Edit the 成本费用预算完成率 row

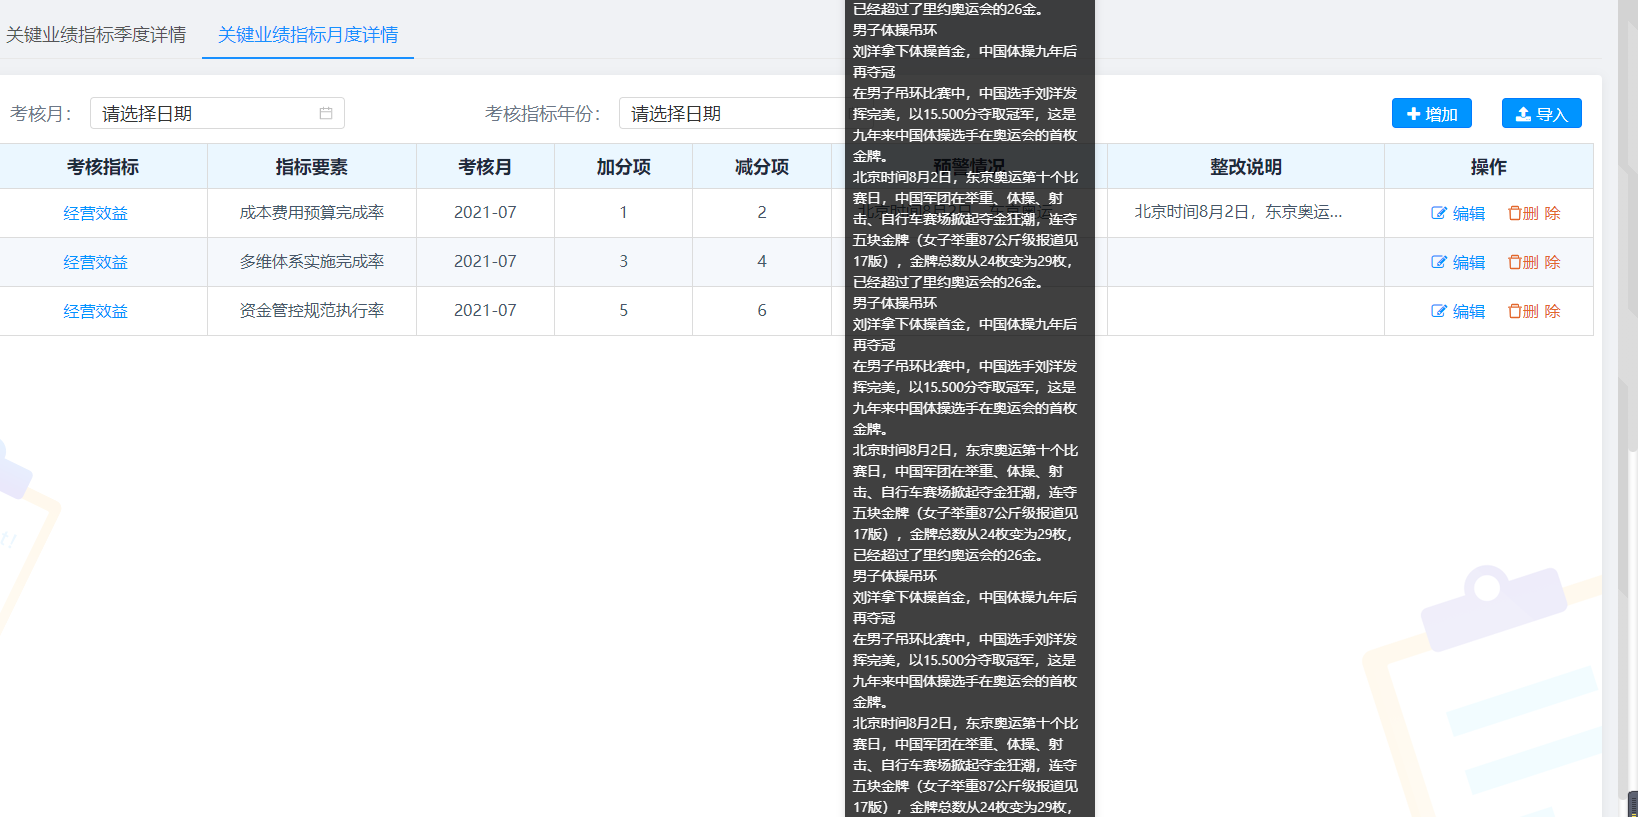pyautogui.click(x=1458, y=213)
